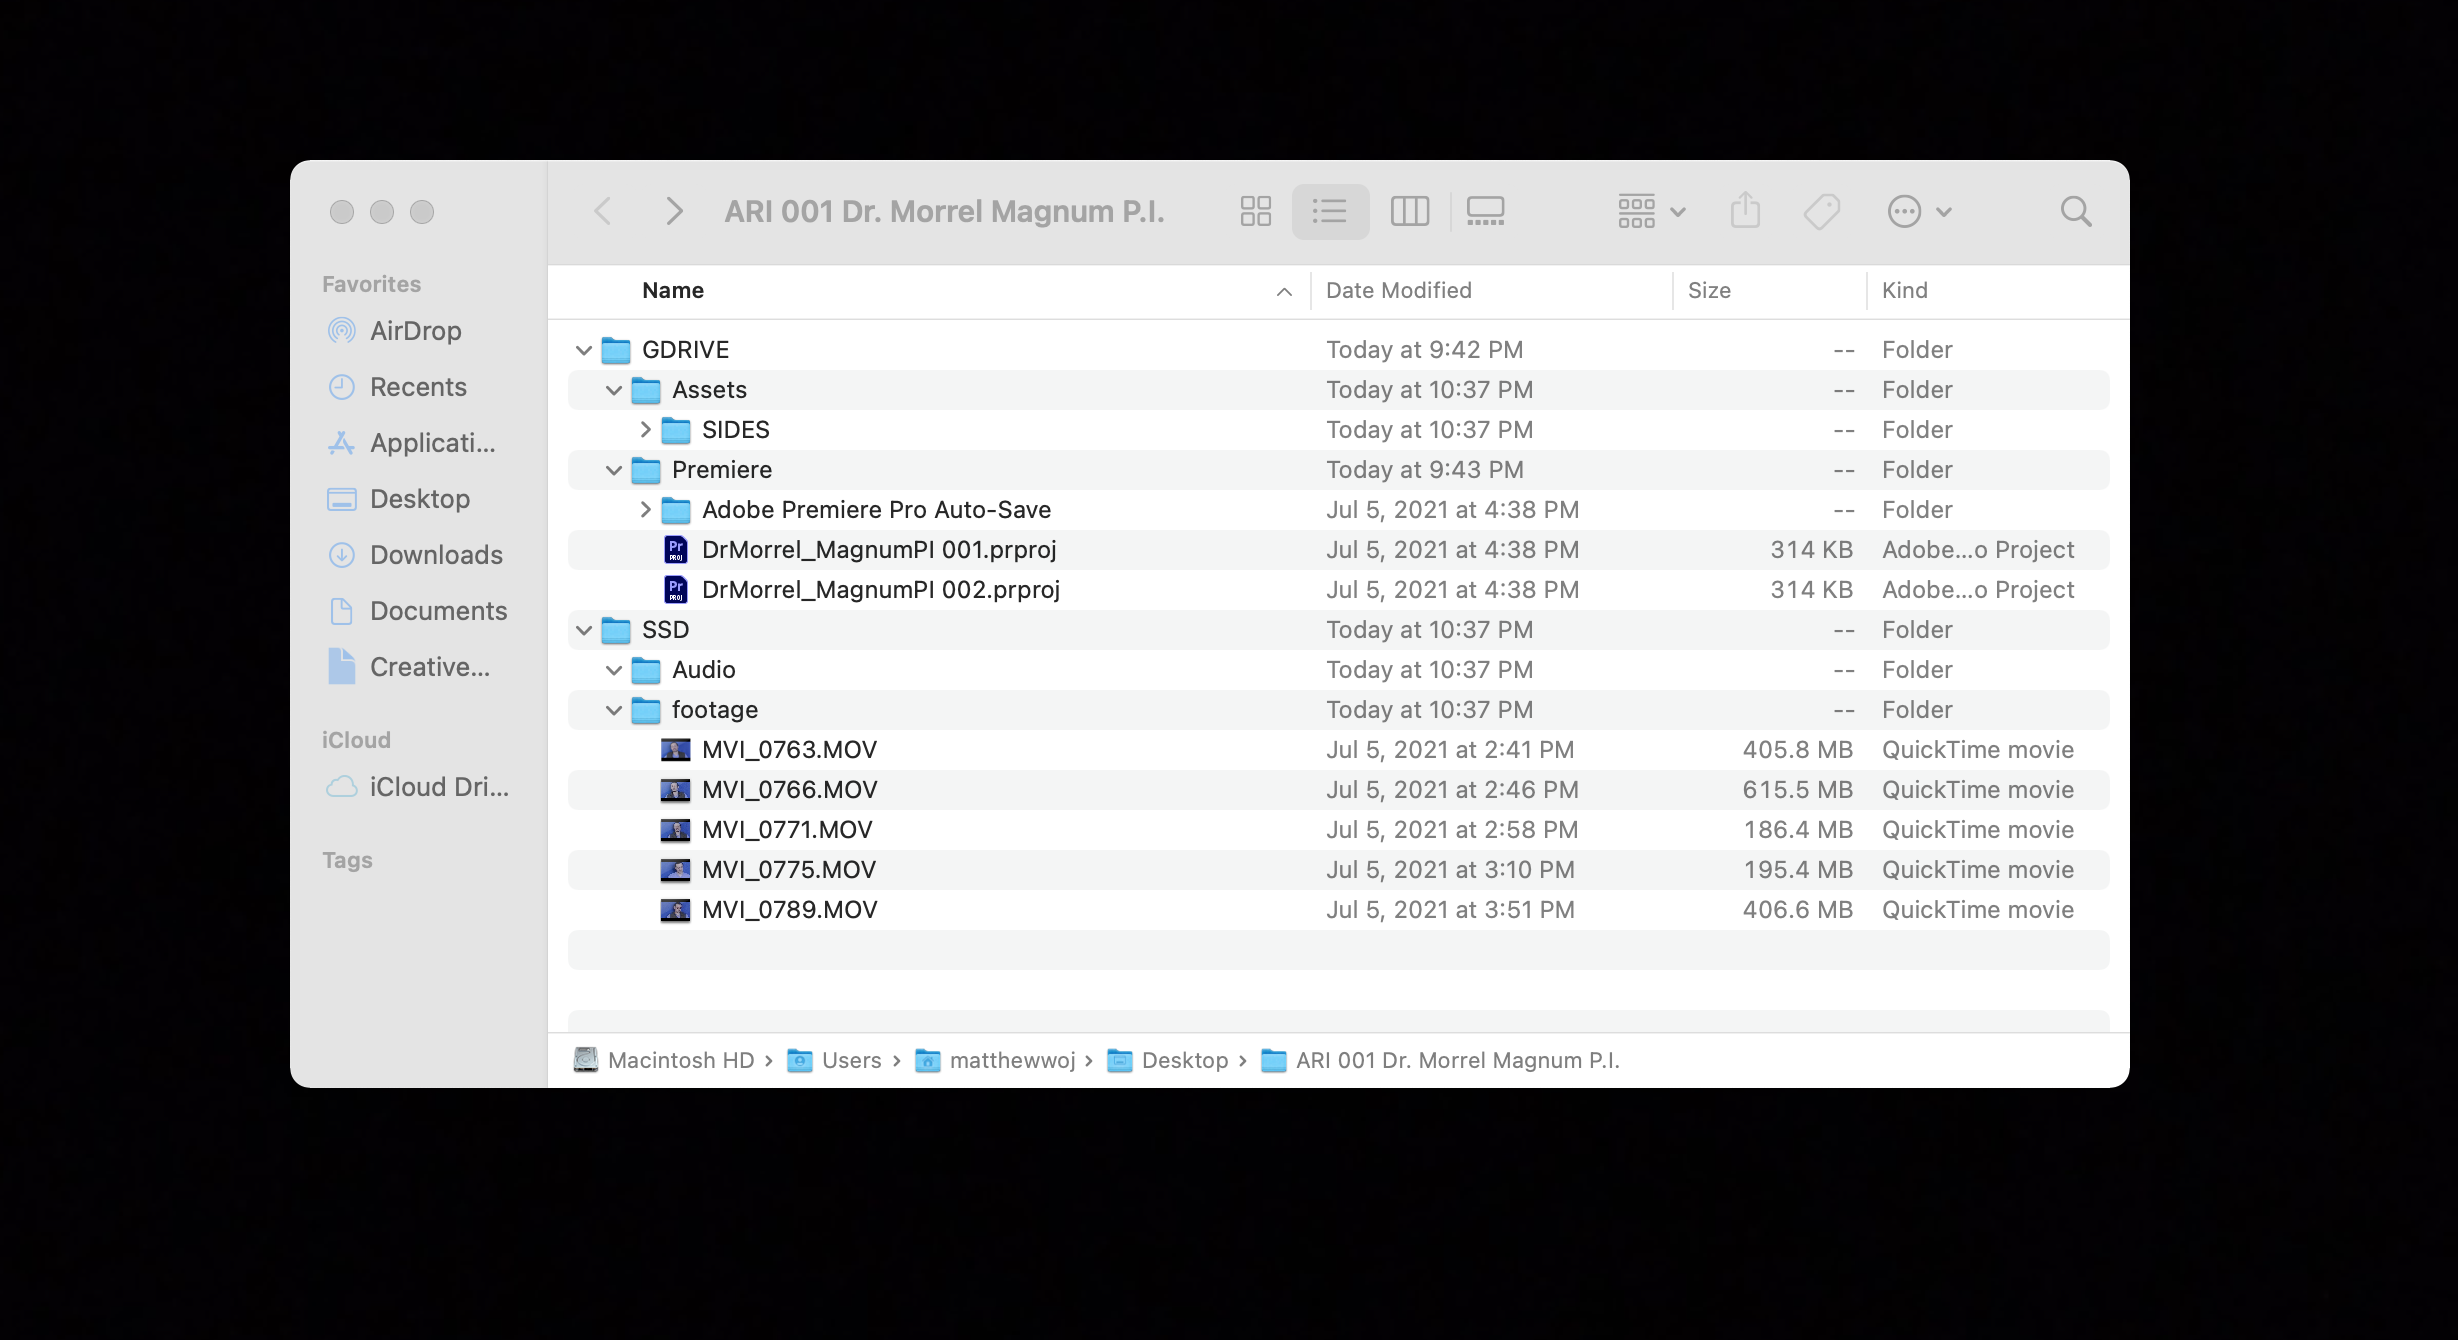Switch to icon view
This screenshot has height=1340, width=2458.
(1255, 211)
